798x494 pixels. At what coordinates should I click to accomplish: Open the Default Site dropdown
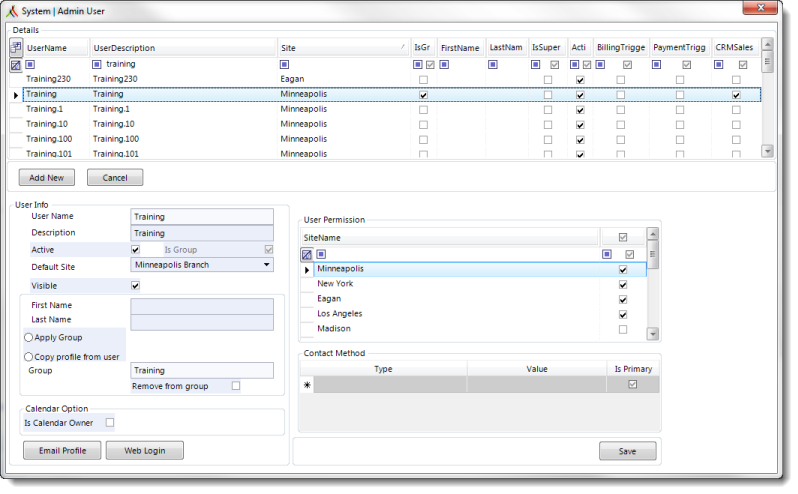pyautogui.click(x=266, y=265)
